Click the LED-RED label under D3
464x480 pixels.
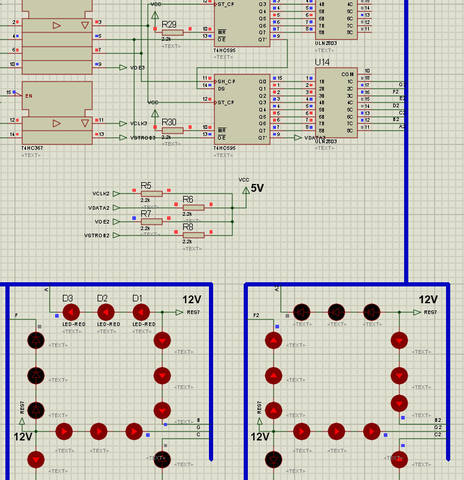tap(74, 324)
